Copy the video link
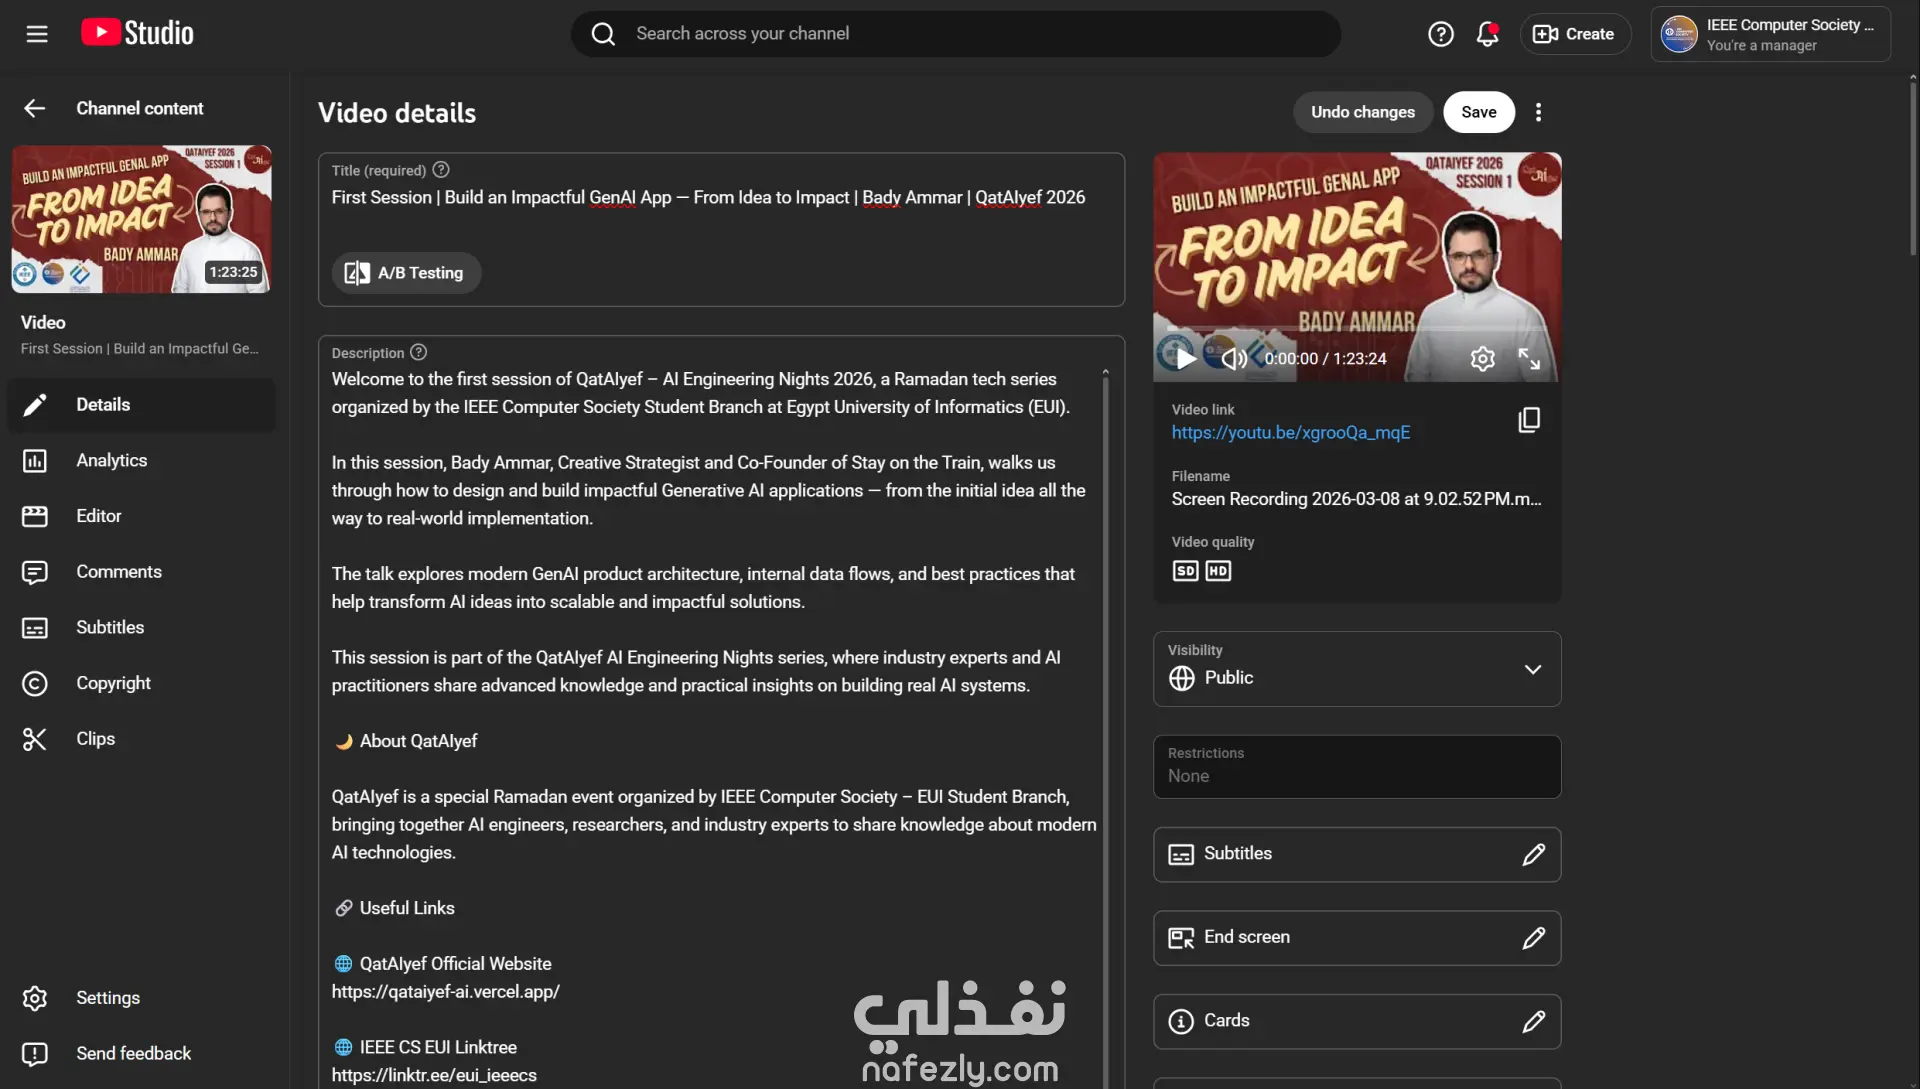Screen dimensions: 1920x1089 click(x=1529, y=420)
